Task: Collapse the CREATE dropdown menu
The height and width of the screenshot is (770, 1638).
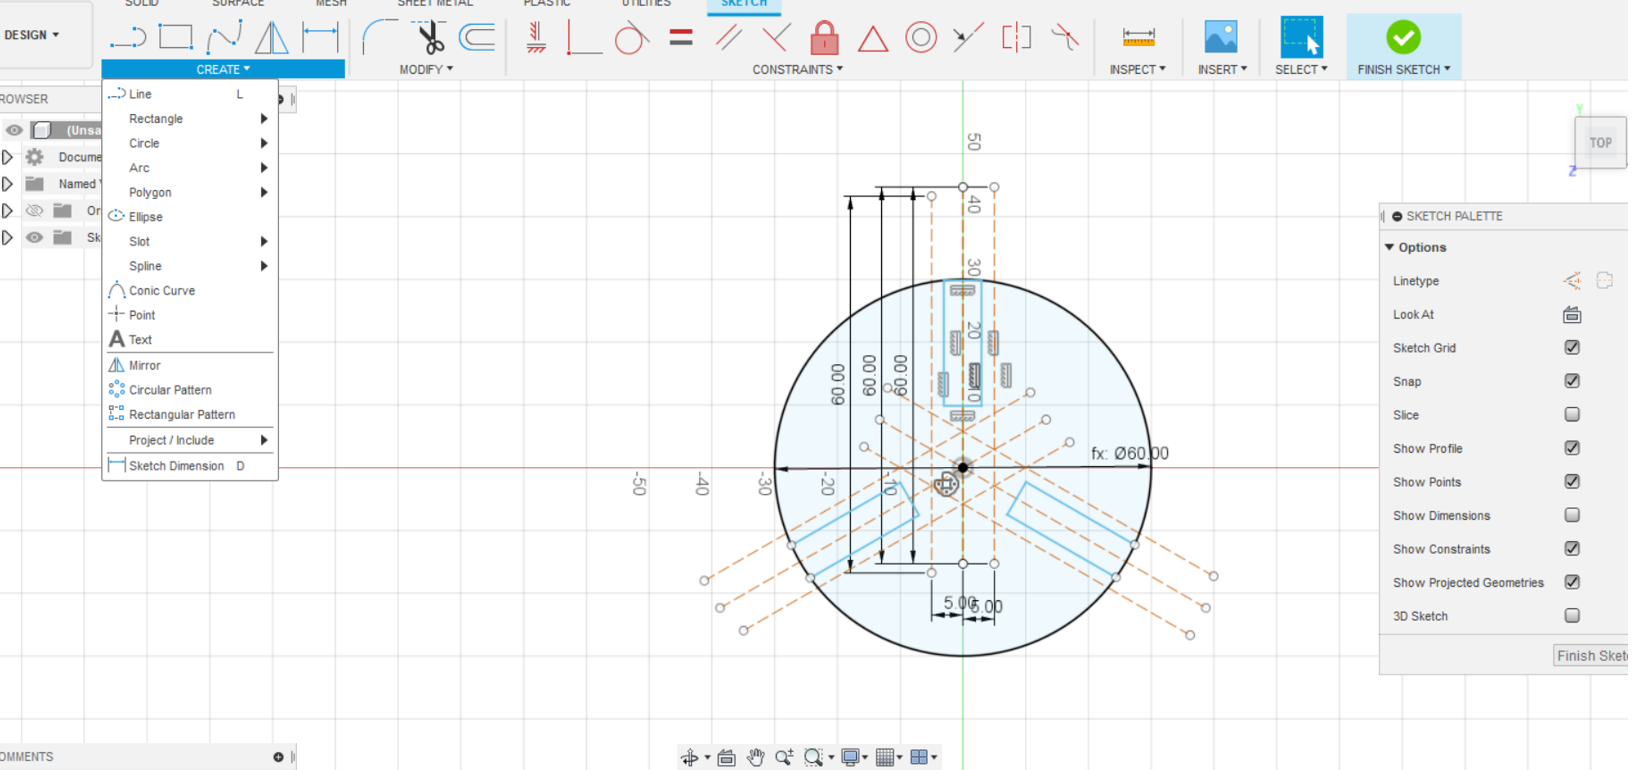Action: click(x=223, y=69)
